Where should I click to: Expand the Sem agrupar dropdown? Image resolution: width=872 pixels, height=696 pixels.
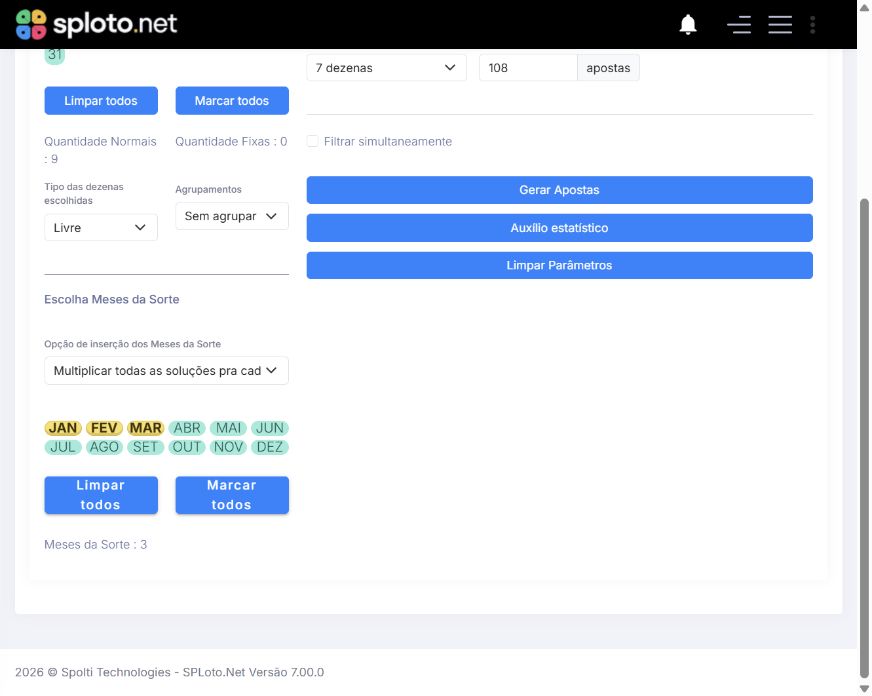click(x=232, y=216)
